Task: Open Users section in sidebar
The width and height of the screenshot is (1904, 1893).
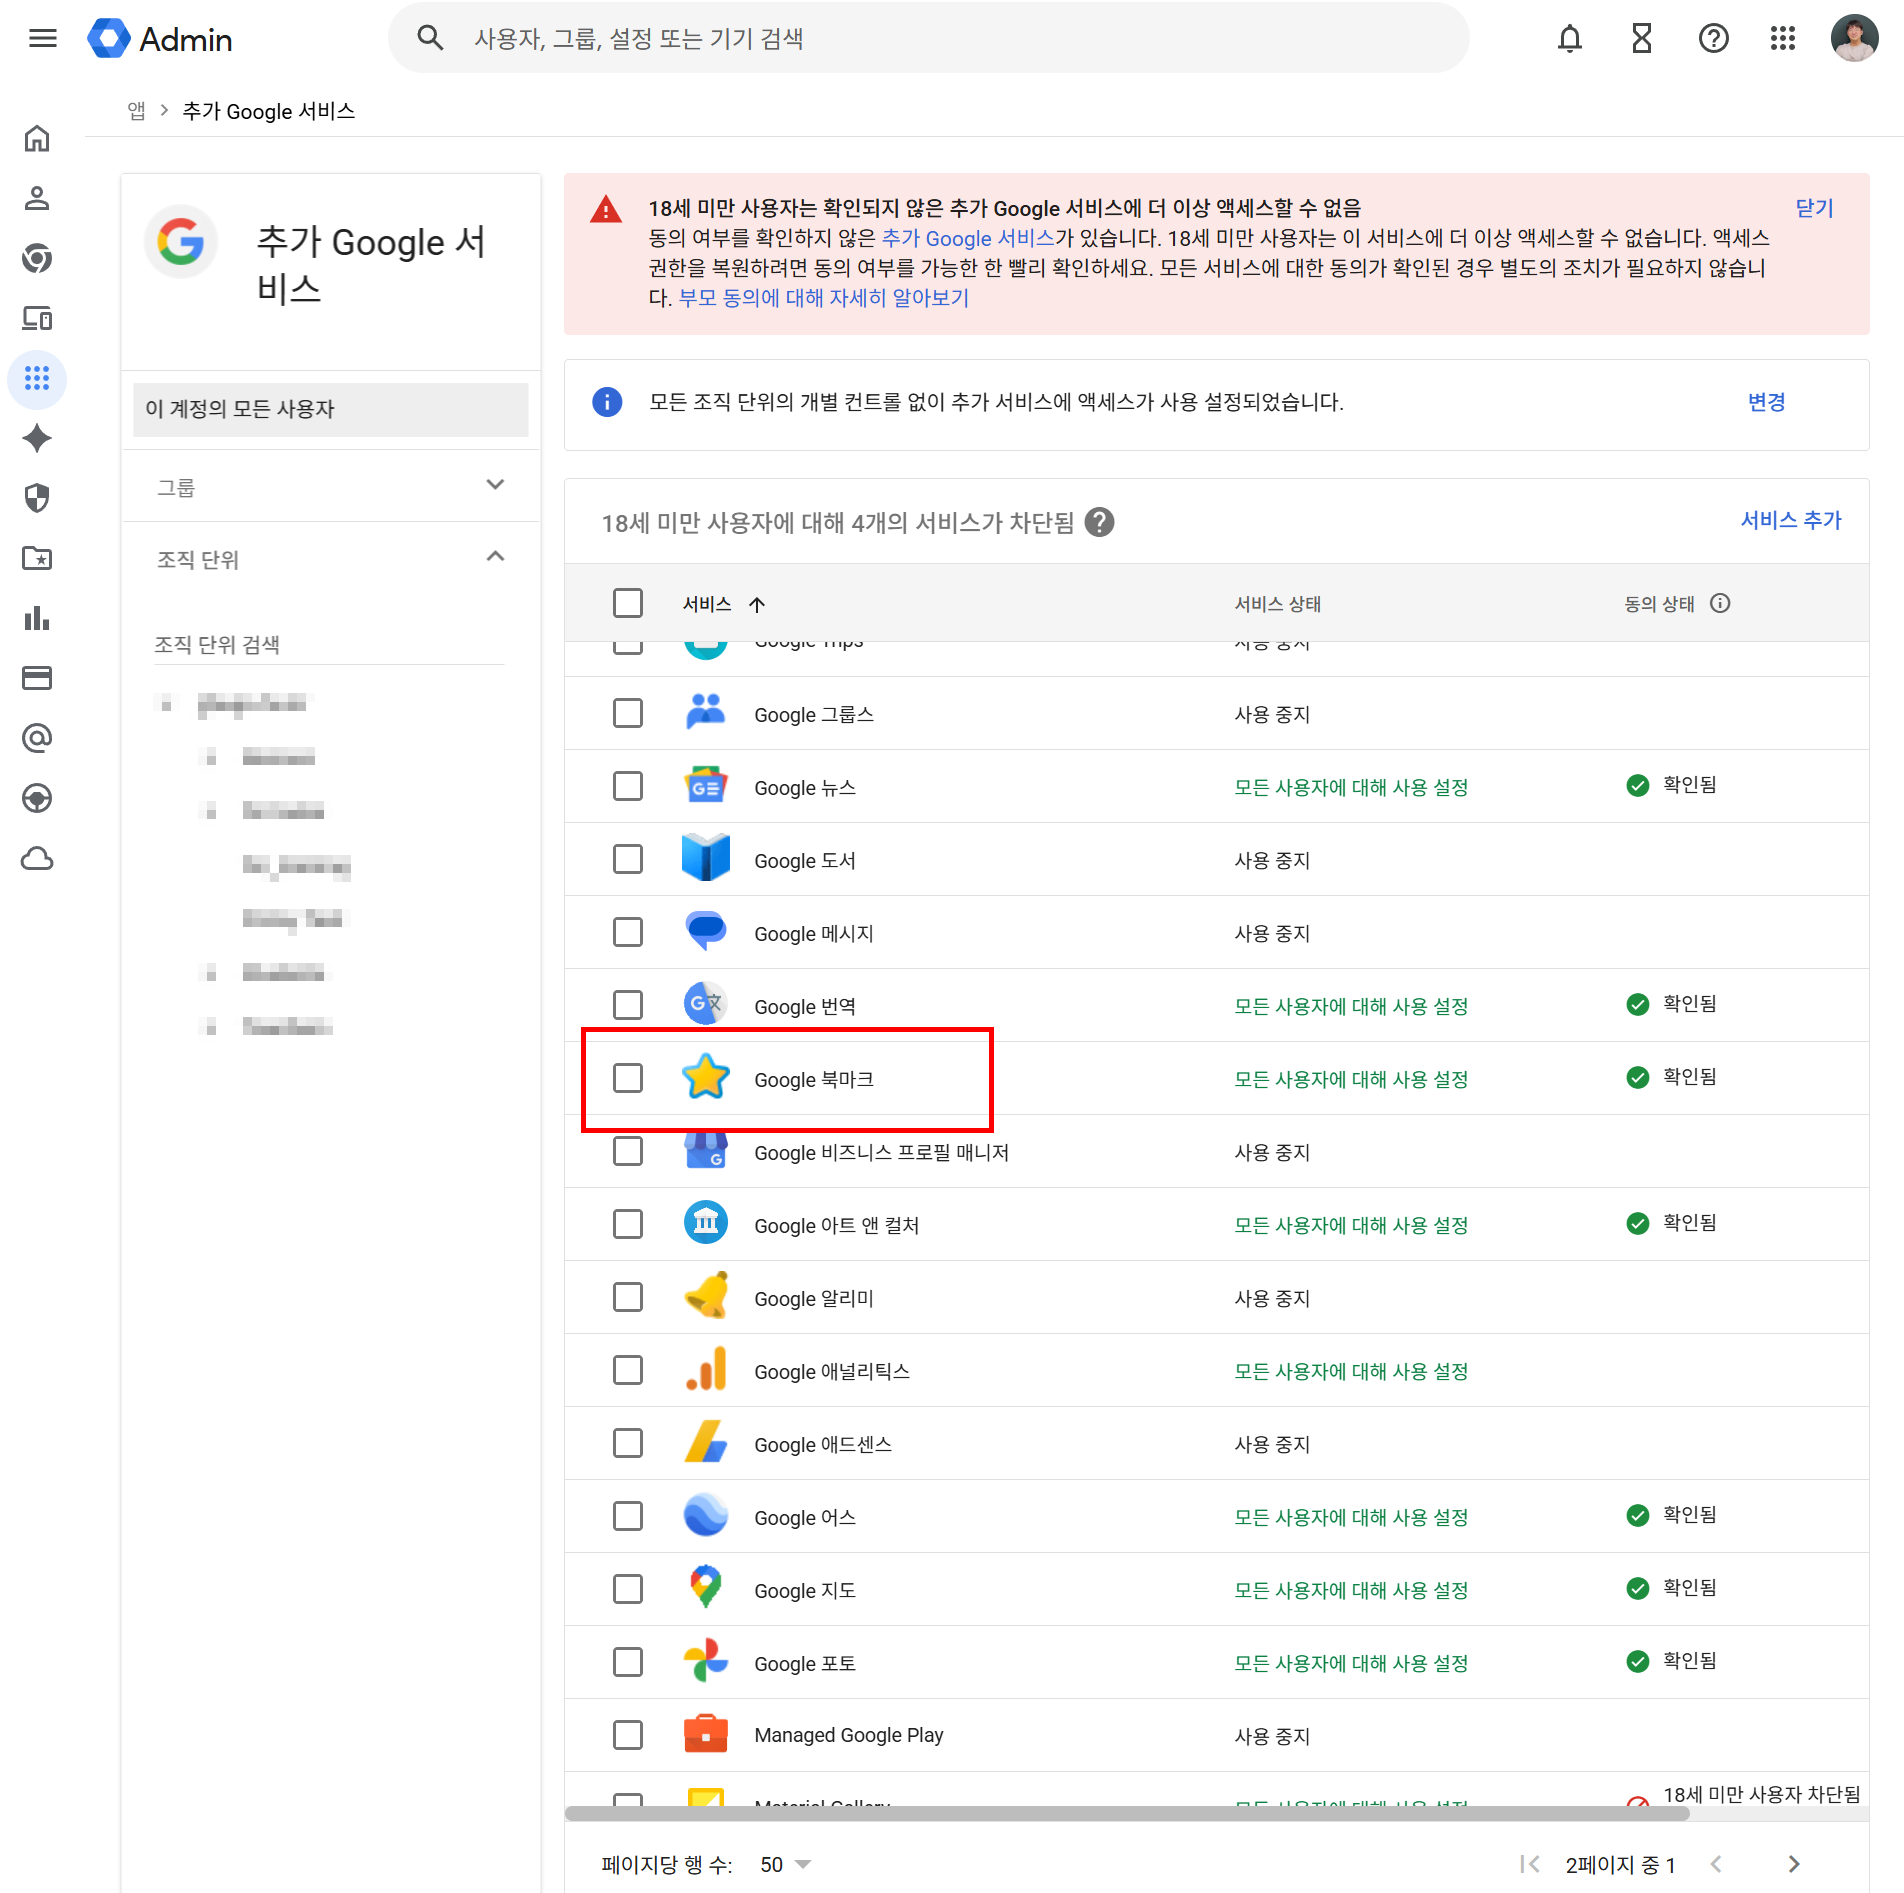Action: pyautogui.click(x=37, y=198)
